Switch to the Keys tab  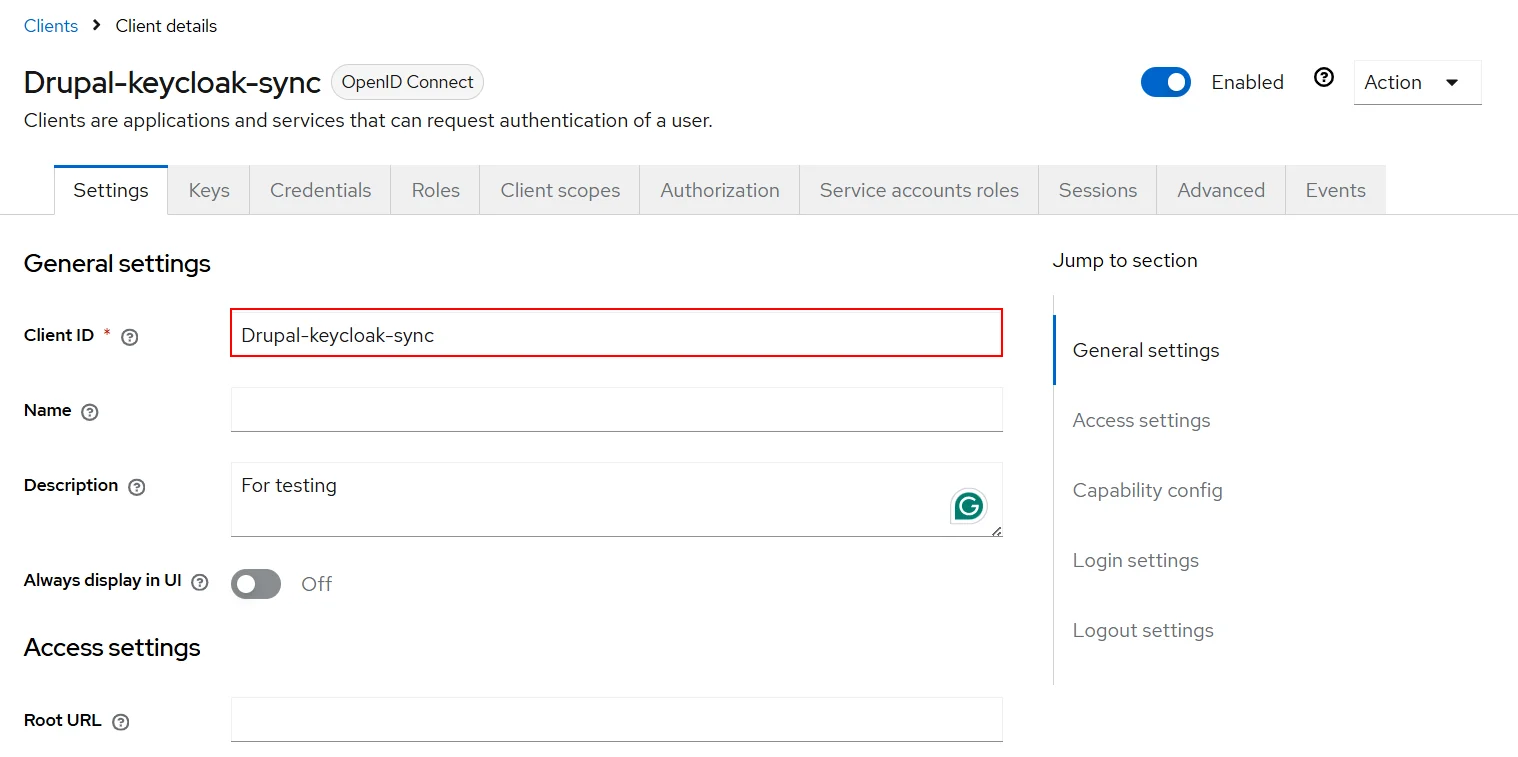tap(208, 189)
